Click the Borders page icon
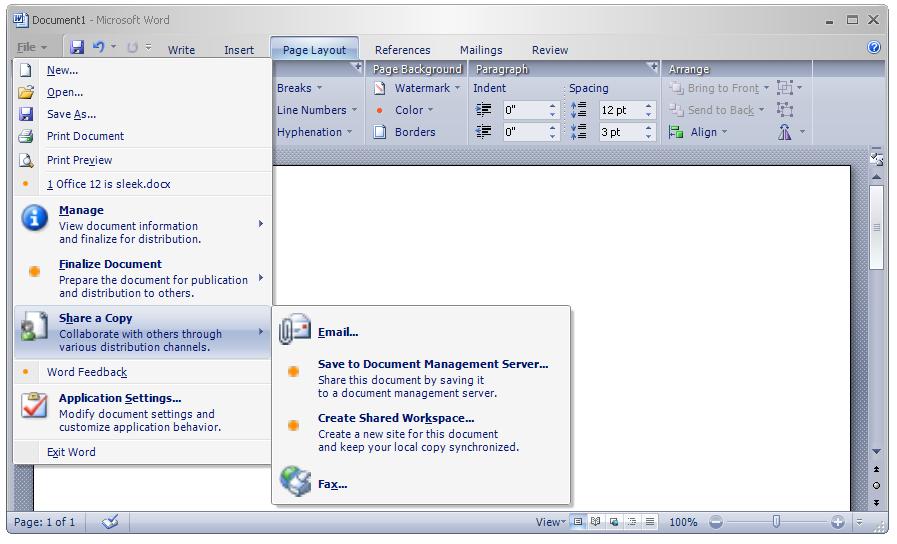Screen dimensions: 897x544 click(379, 132)
